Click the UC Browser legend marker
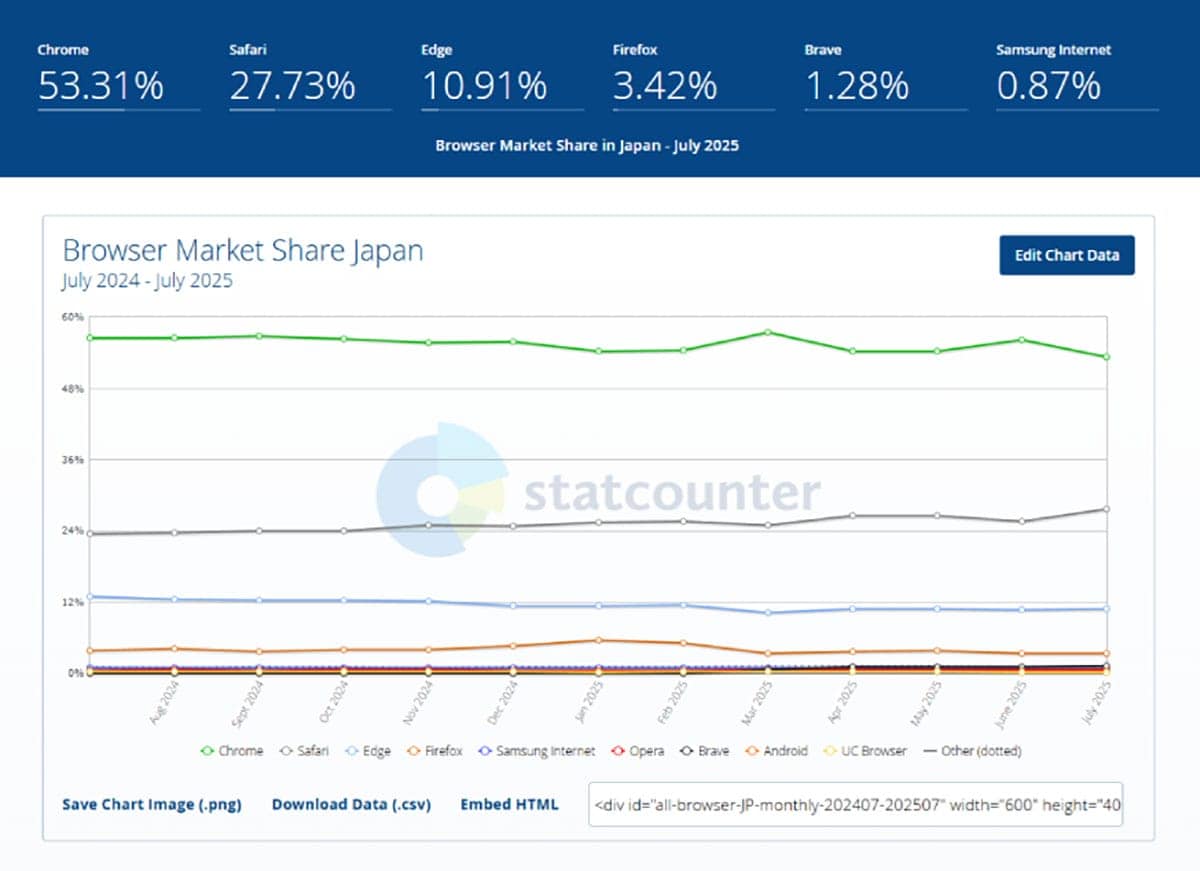The height and width of the screenshot is (871, 1200). coord(832,750)
